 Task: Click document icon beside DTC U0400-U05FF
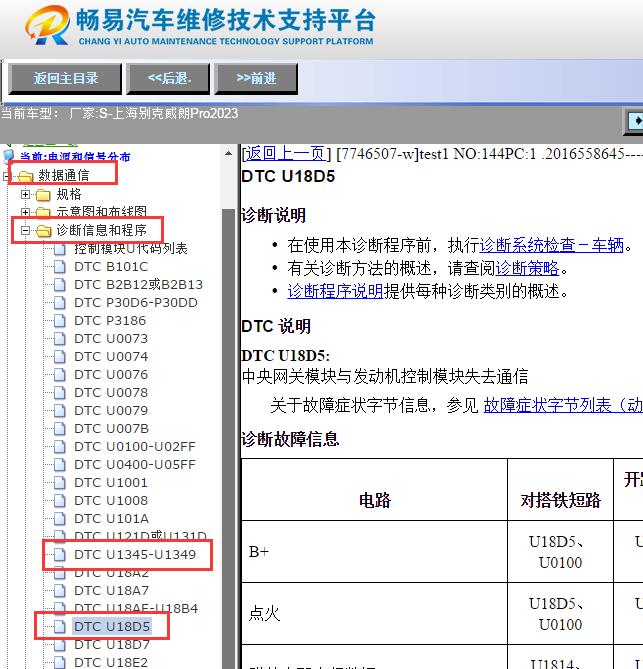pos(60,465)
